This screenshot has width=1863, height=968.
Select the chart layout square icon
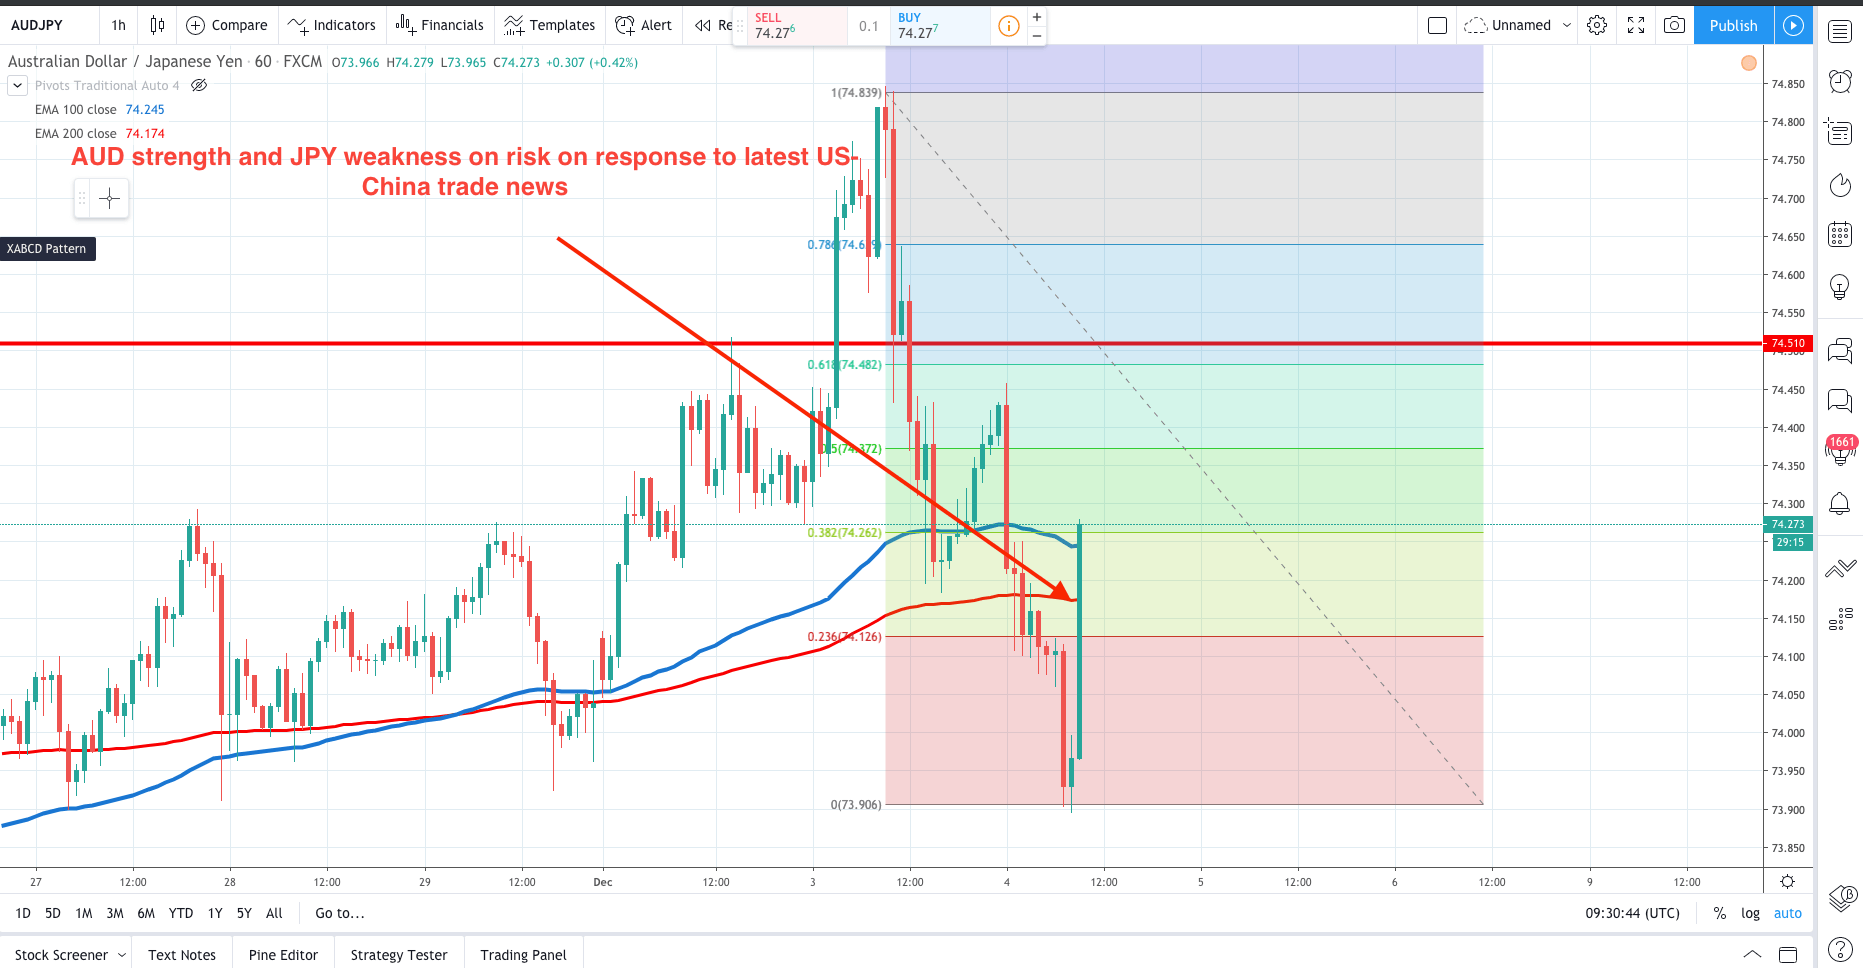pyautogui.click(x=1437, y=25)
